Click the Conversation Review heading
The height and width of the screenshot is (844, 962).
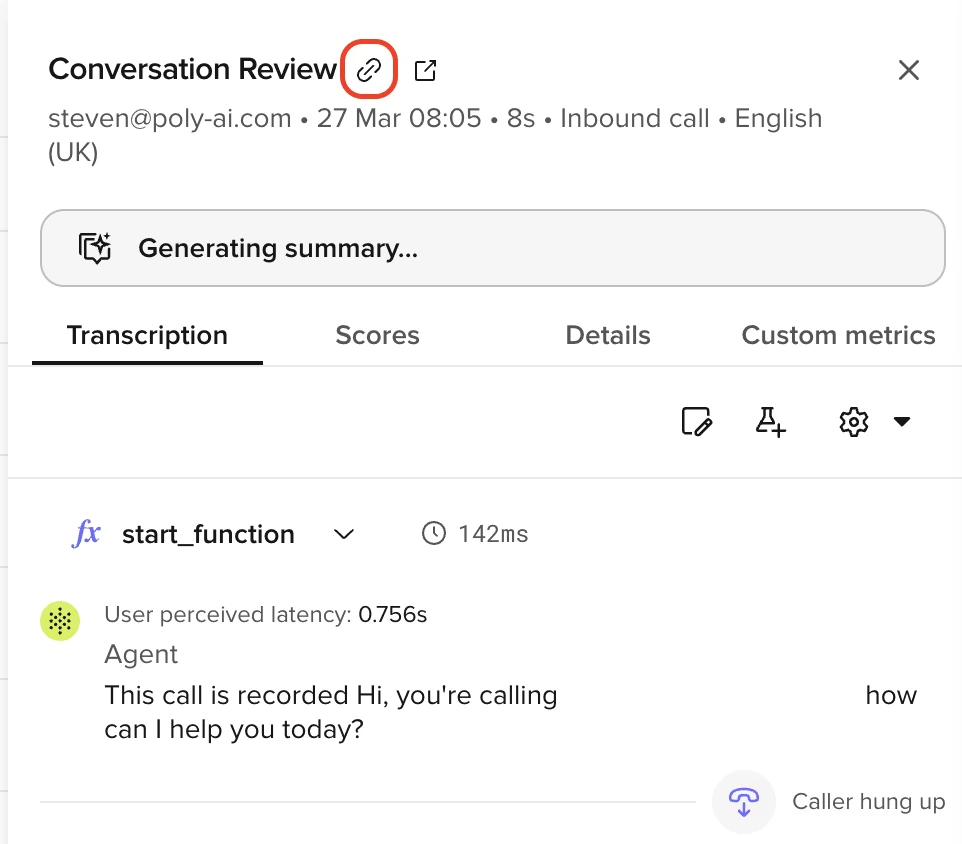[193, 69]
